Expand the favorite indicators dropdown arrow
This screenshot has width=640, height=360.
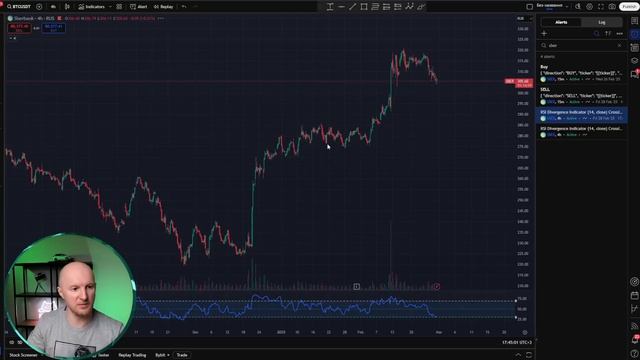[x=110, y=7]
